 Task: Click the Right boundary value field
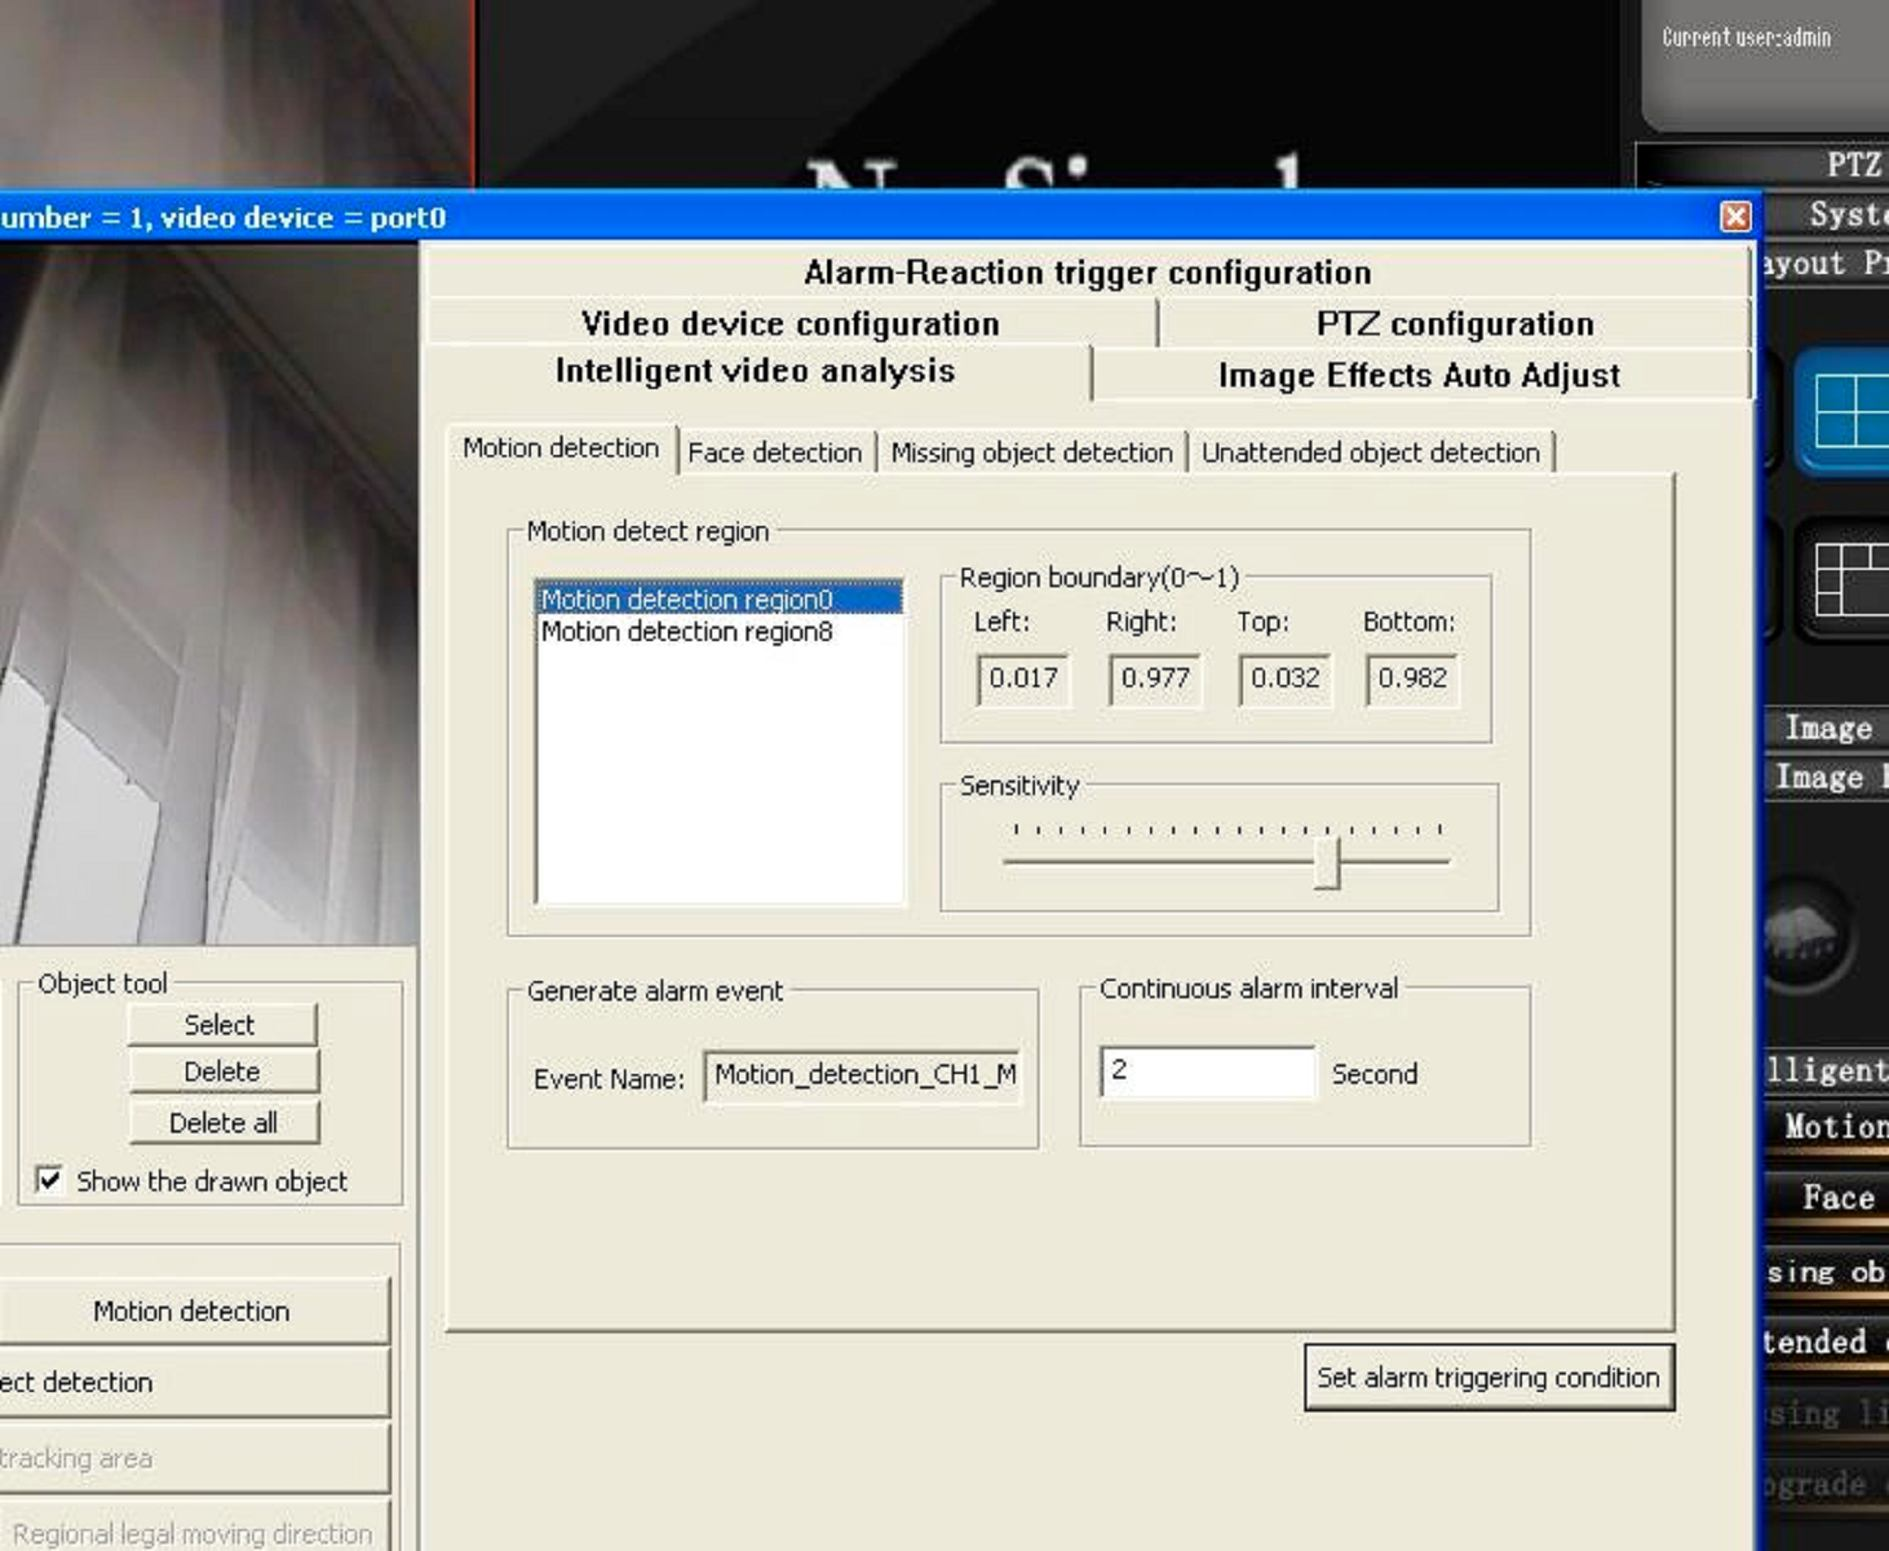(1154, 679)
